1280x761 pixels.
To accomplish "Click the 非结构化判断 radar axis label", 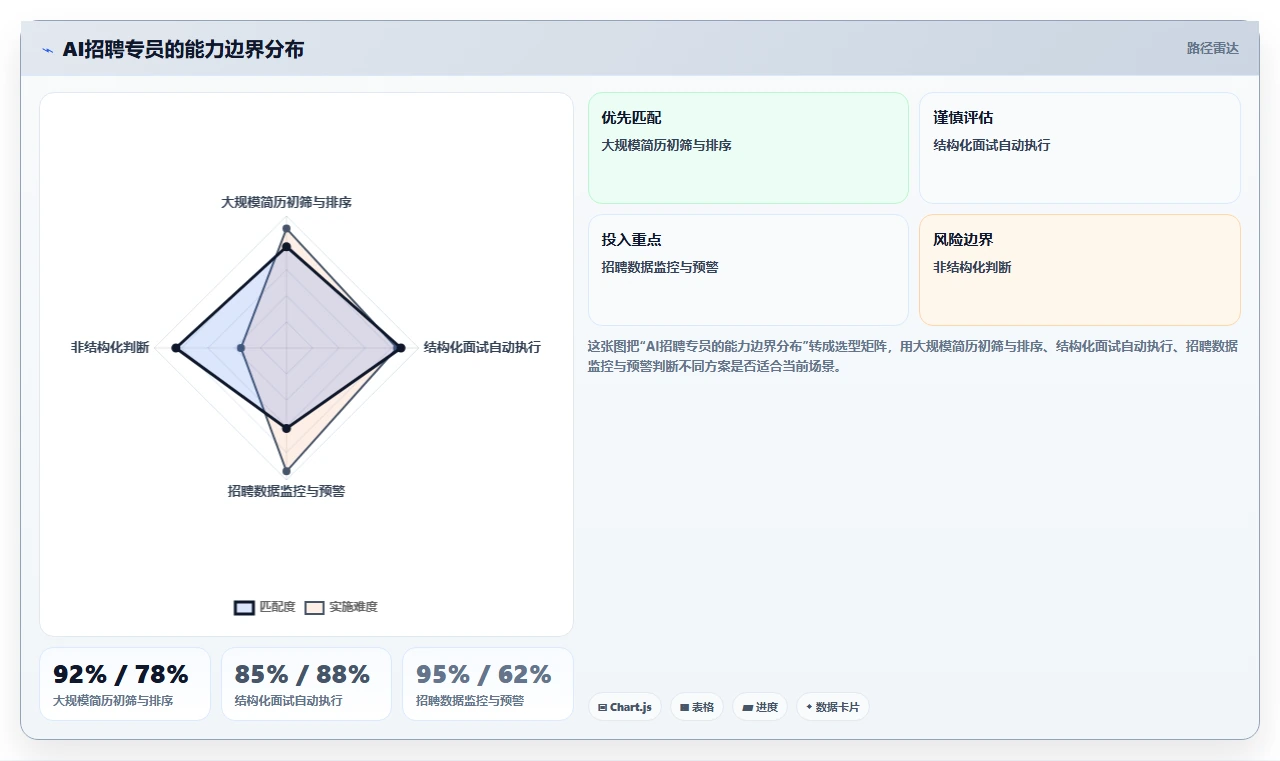I will coord(110,347).
